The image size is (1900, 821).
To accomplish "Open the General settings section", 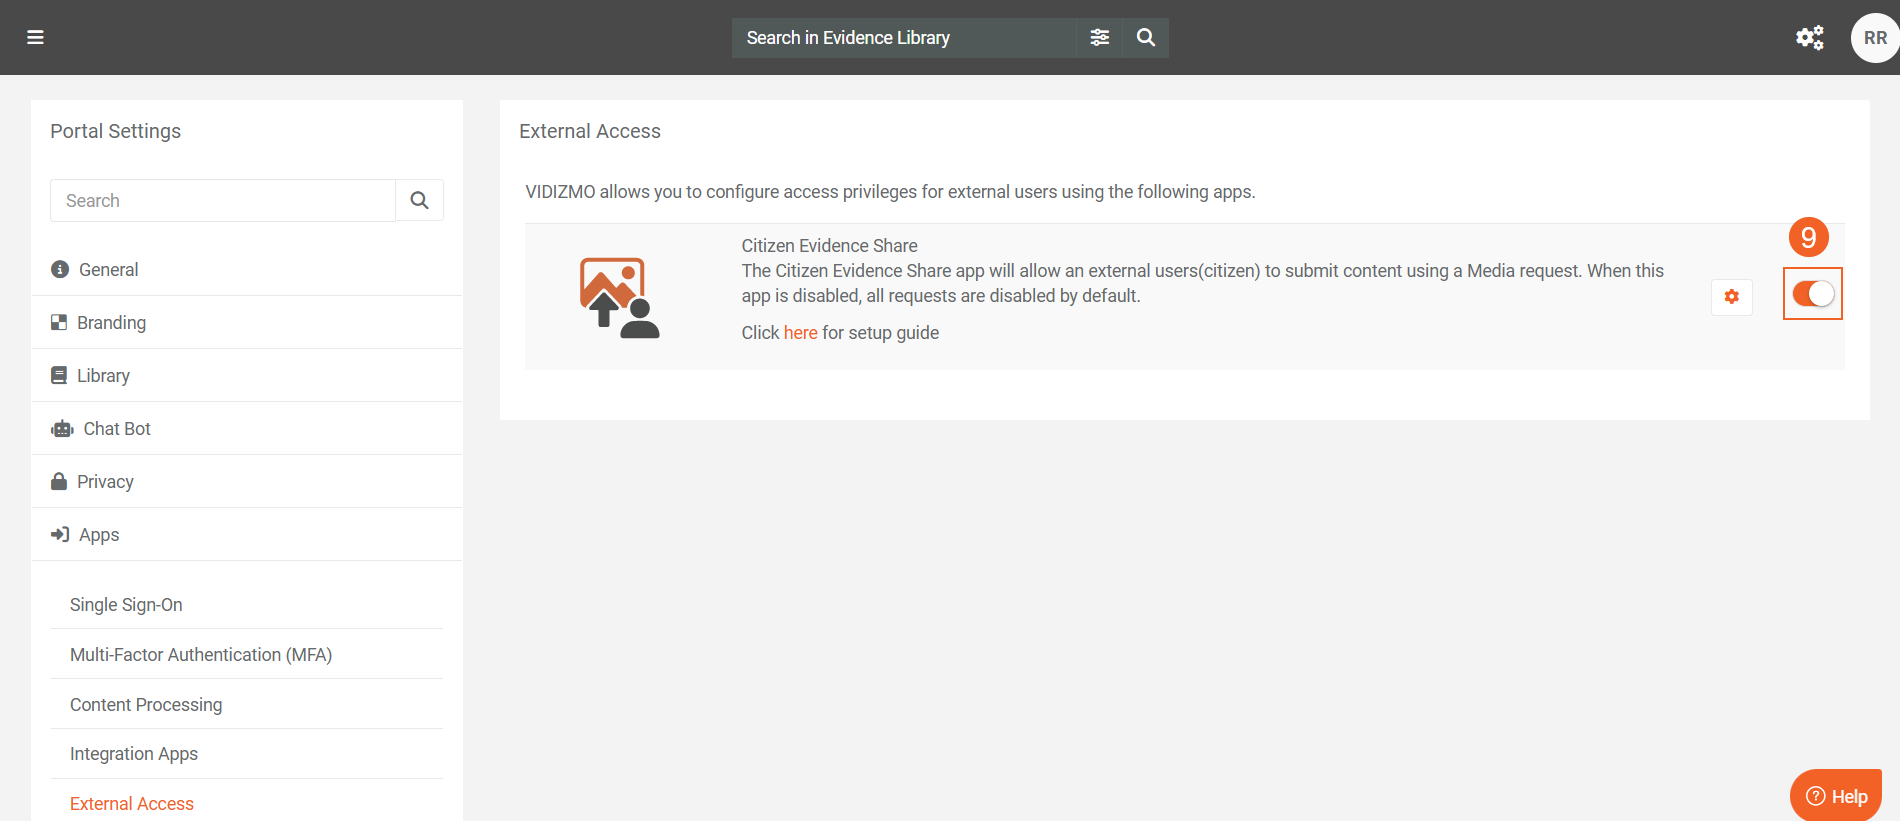I will (108, 270).
